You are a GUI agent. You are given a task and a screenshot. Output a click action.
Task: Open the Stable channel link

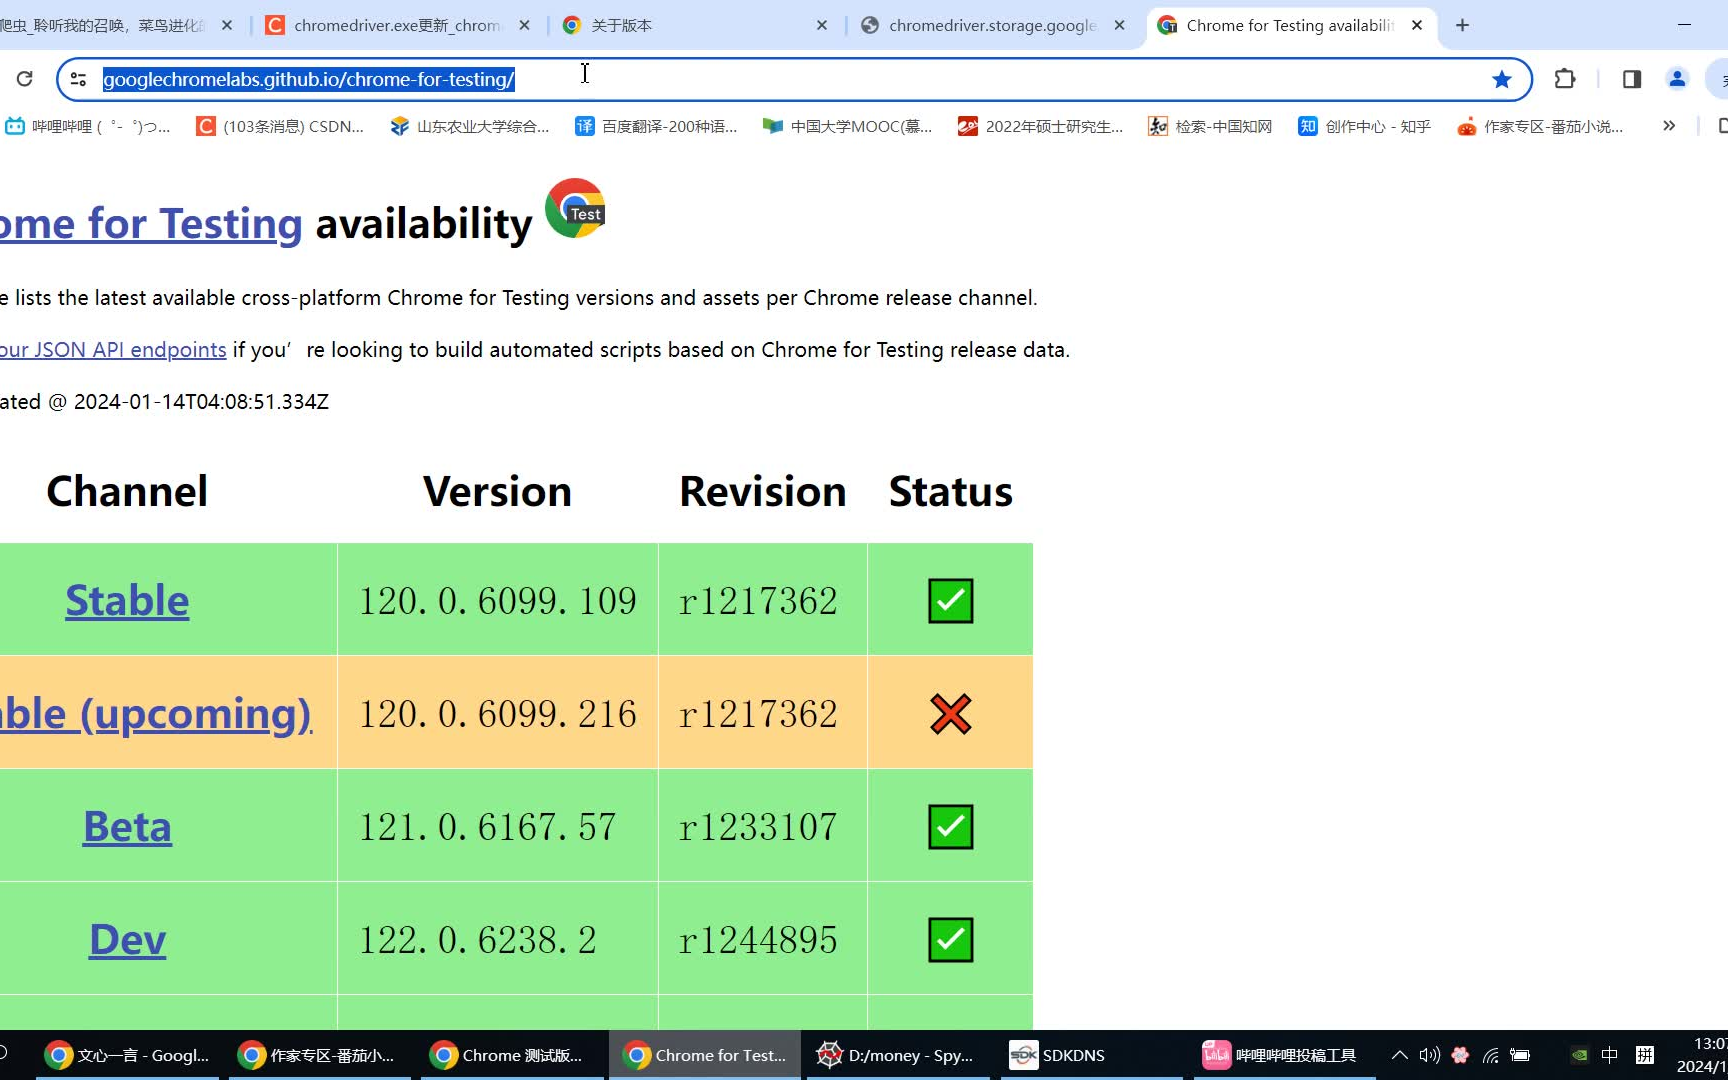pos(127,600)
